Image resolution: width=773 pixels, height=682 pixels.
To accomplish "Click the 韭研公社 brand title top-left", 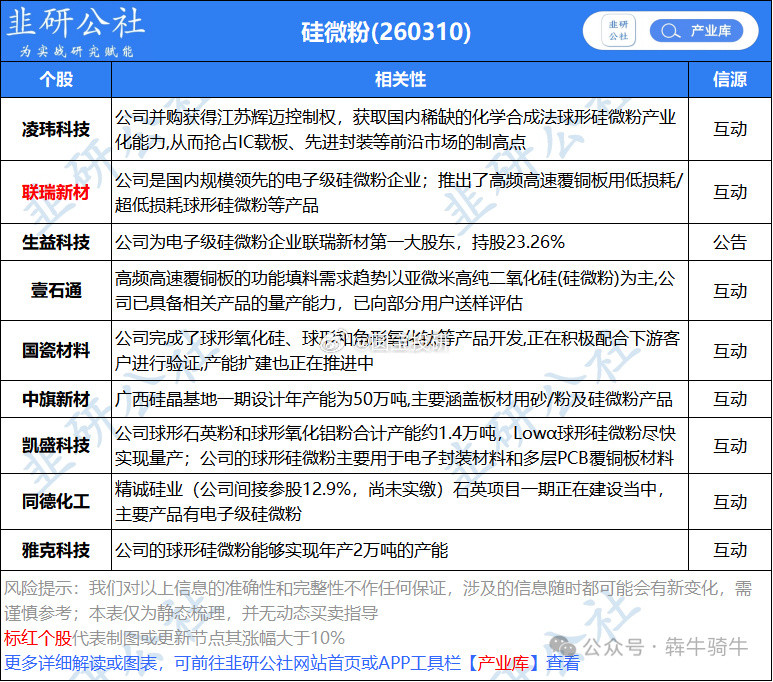I will click(x=75, y=23).
